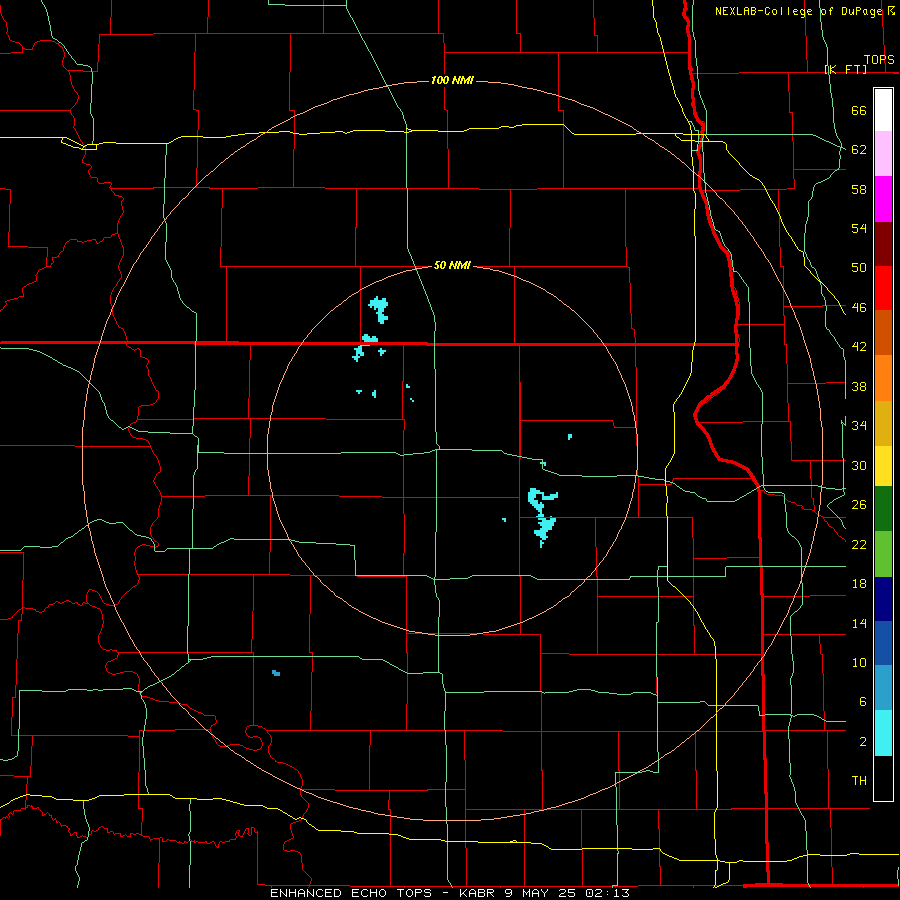
Task: Pick the dark maroon legend swatch
Action: [x=883, y=243]
